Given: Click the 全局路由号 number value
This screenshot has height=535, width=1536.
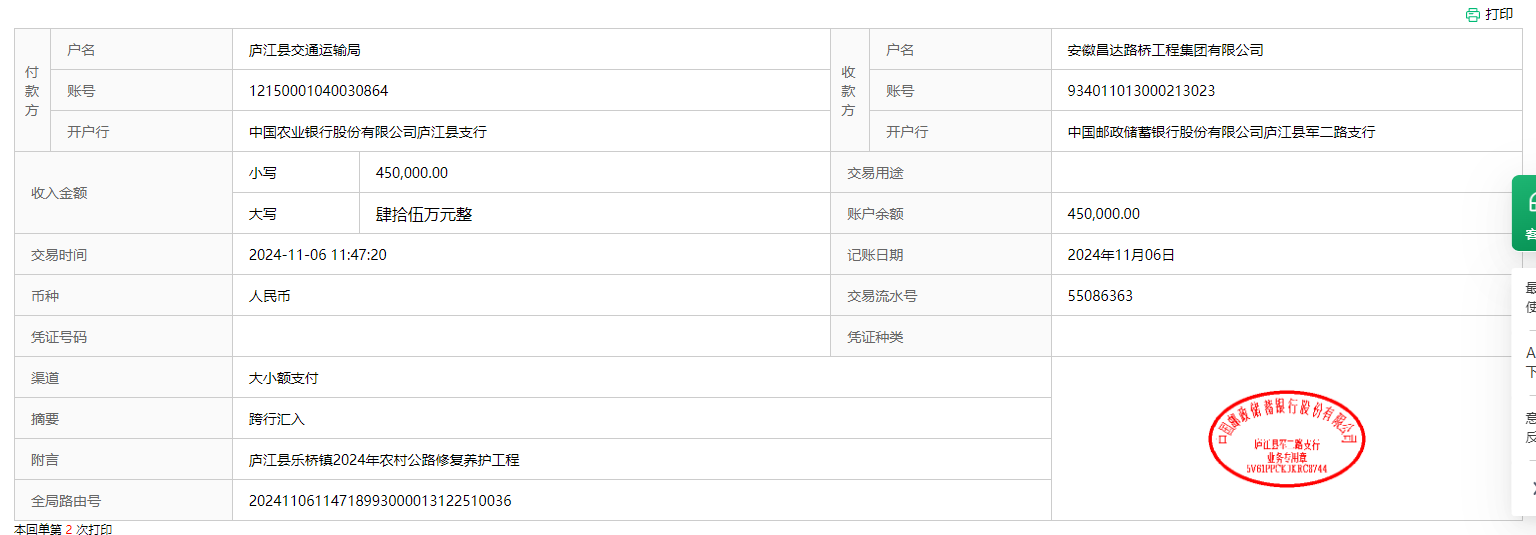Looking at the screenshot, I should 380,501.
